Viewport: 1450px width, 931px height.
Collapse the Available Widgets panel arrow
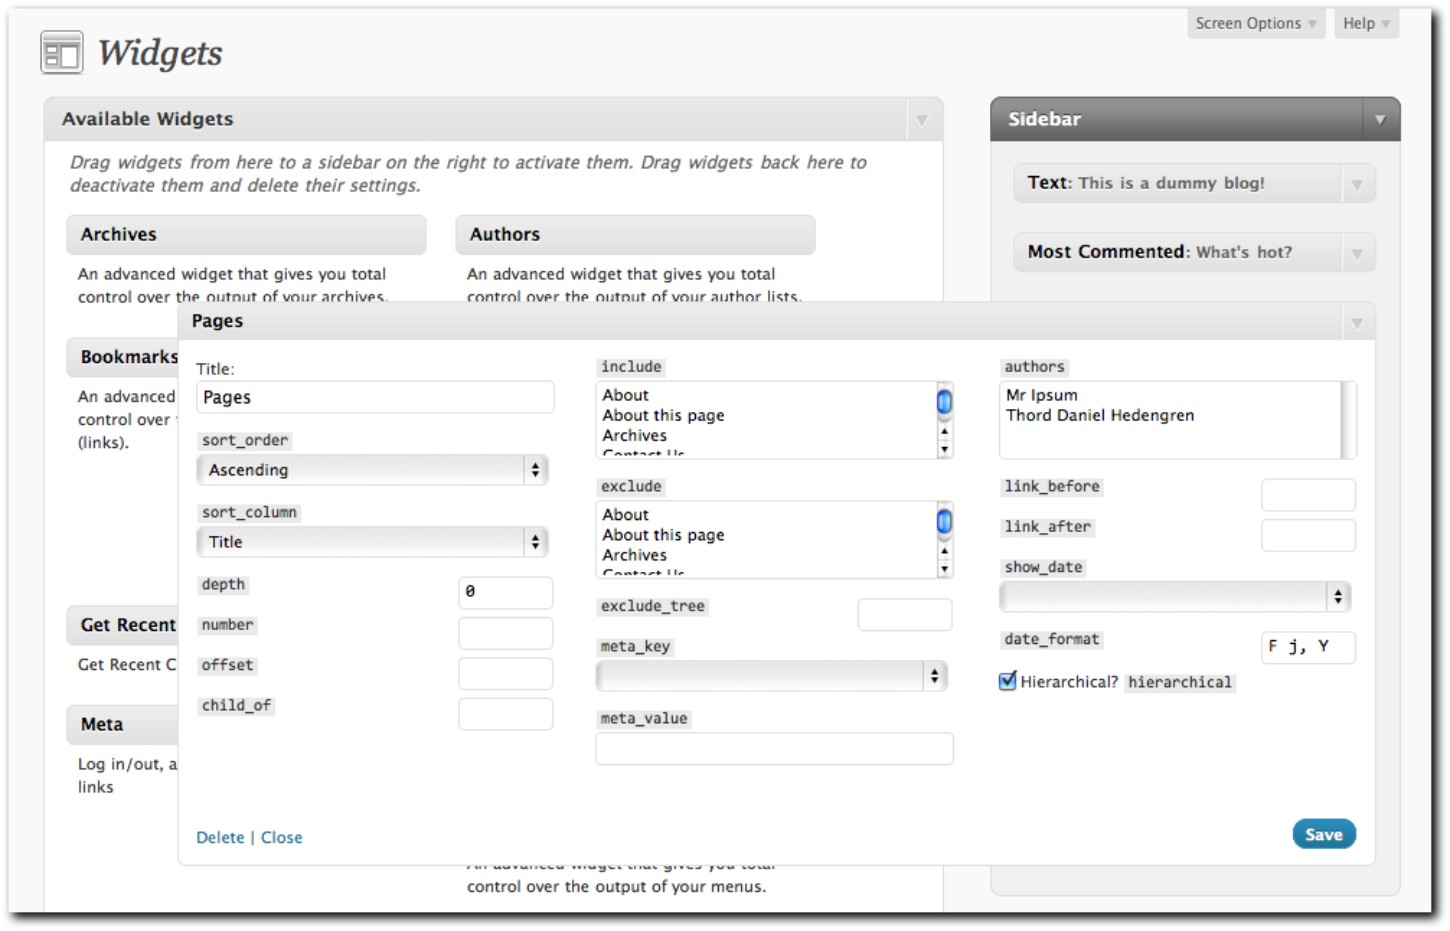[922, 120]
